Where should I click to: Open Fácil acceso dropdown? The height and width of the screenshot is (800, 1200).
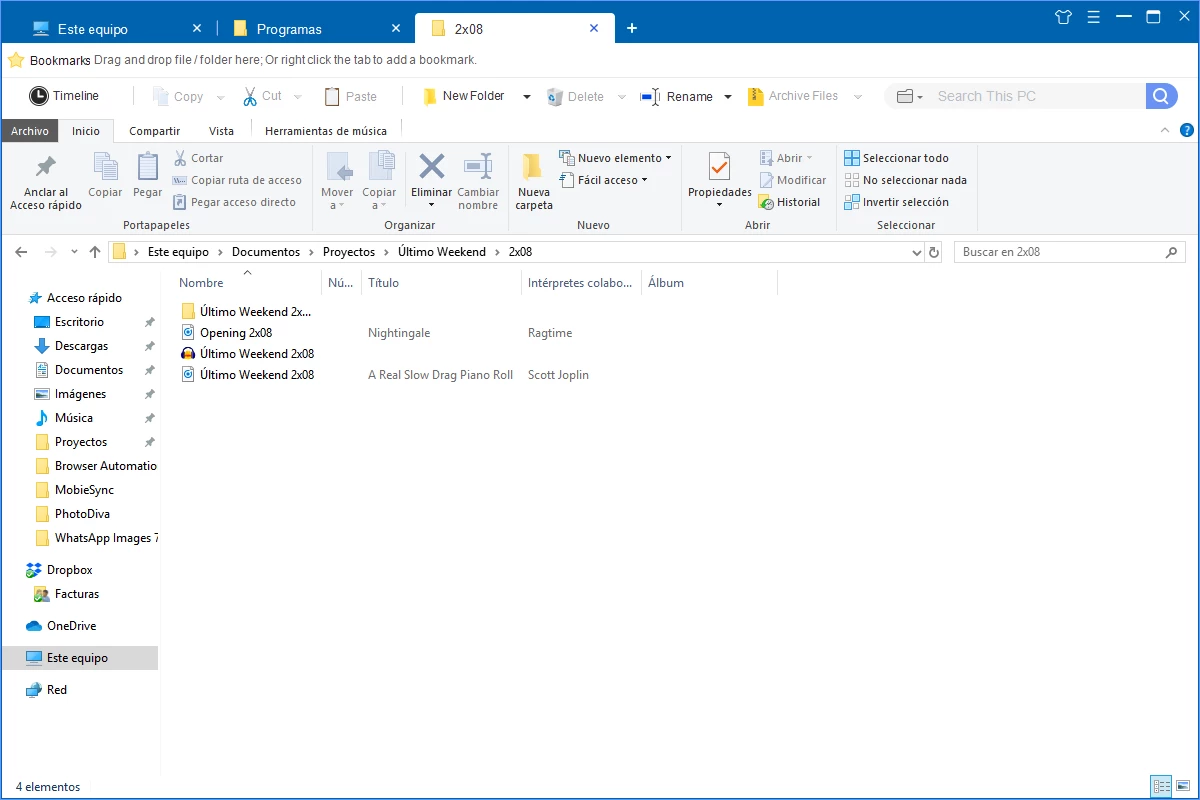[x=603, y=180]
